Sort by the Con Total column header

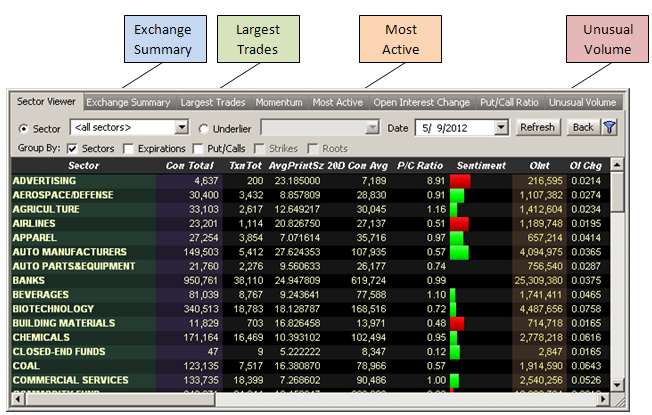[189, 166]
